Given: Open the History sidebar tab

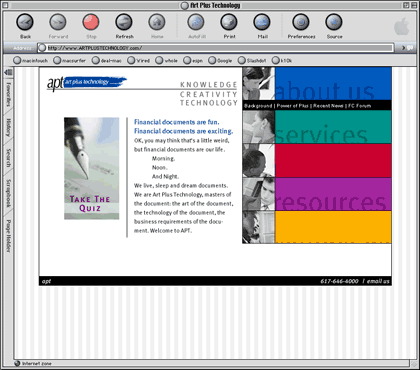Looking at the screenshot, I should click(x=9, y=127).
